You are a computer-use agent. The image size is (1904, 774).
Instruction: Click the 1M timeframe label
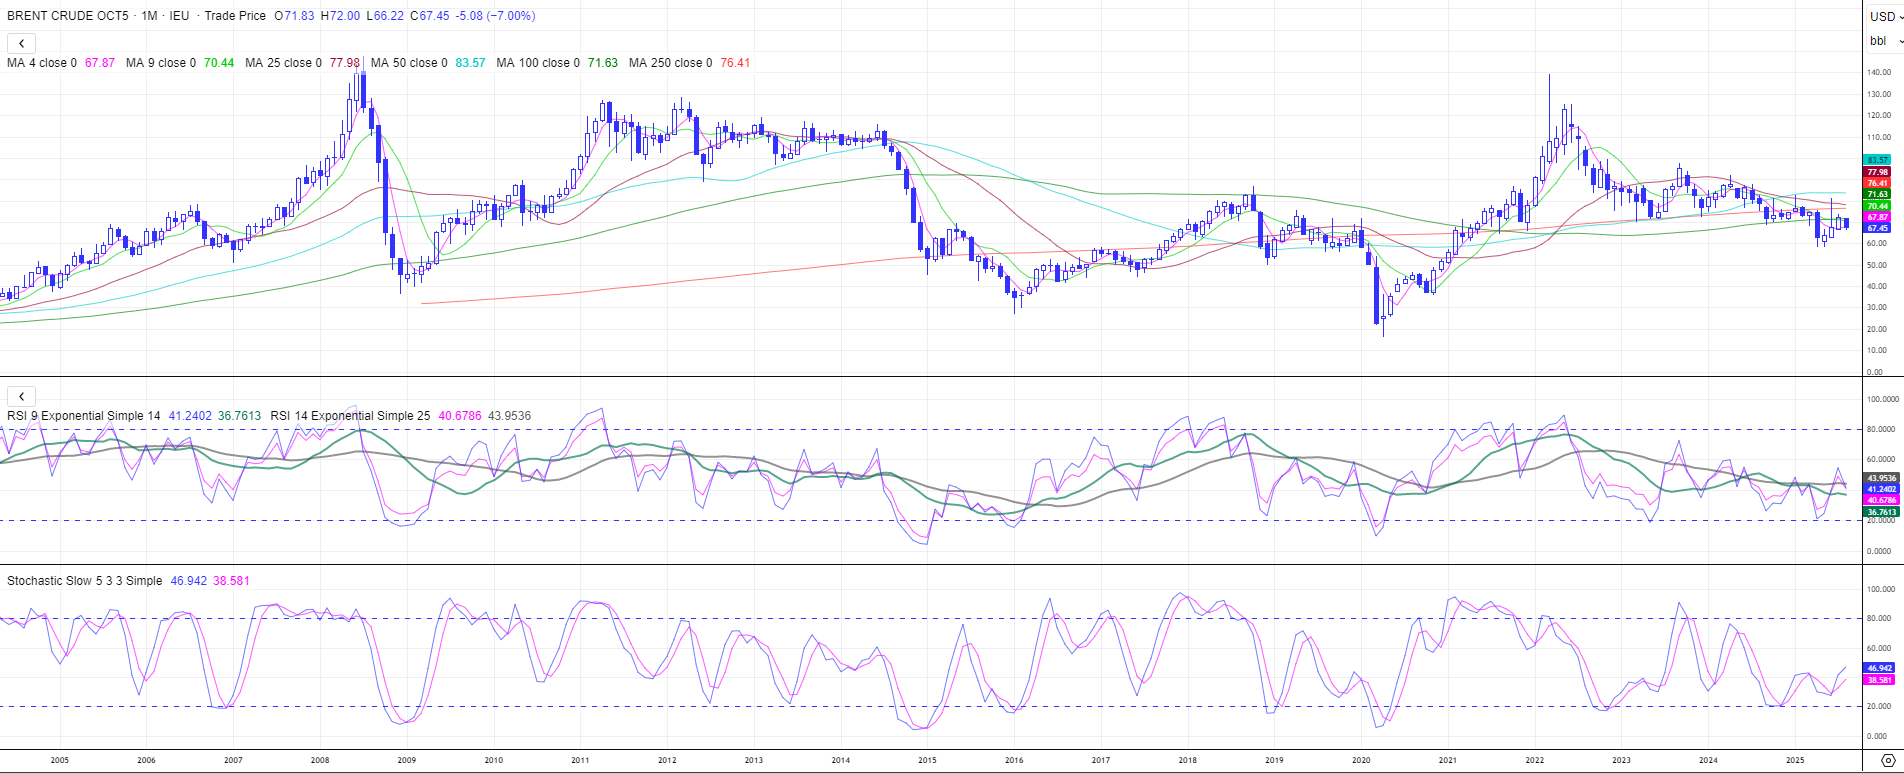pos(149,16)
